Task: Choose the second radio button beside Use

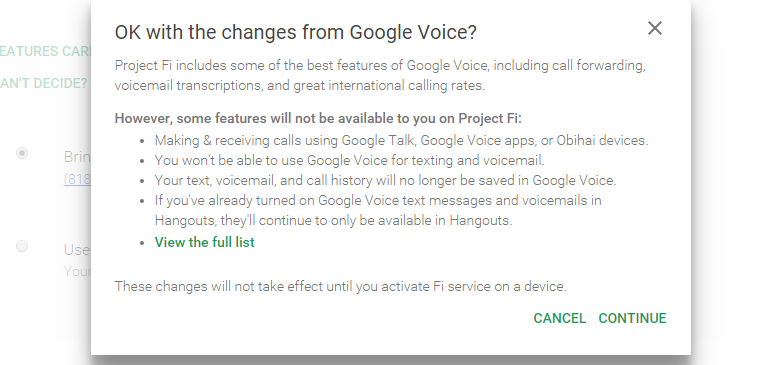Action: pos(22,246)
